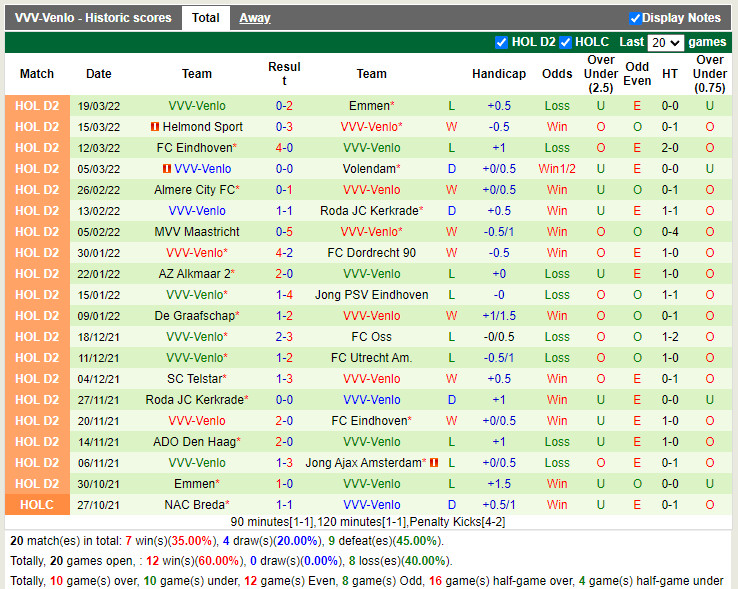Image resolution: width=738 pixels, height=589 pixels.
Task: Select MVV Maastricht team name
Action: [197, 232]
